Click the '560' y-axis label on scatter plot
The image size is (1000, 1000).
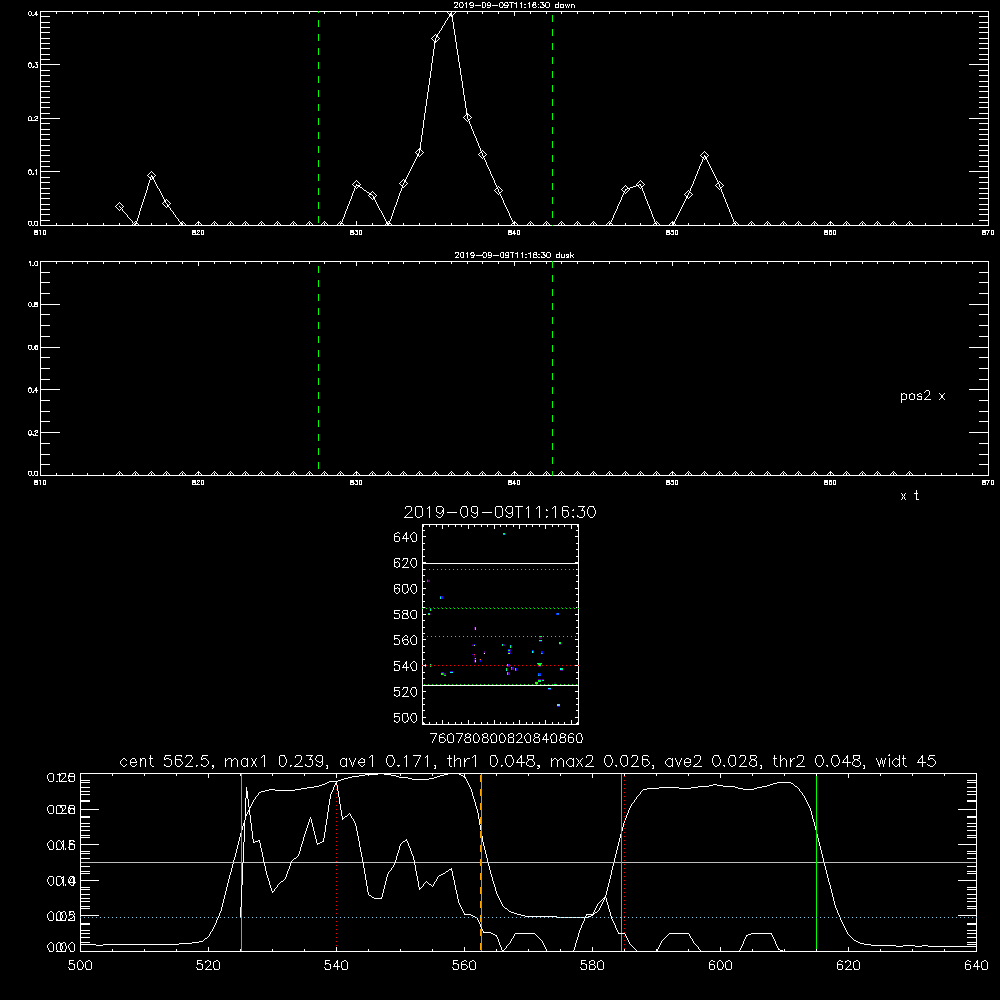406,640
